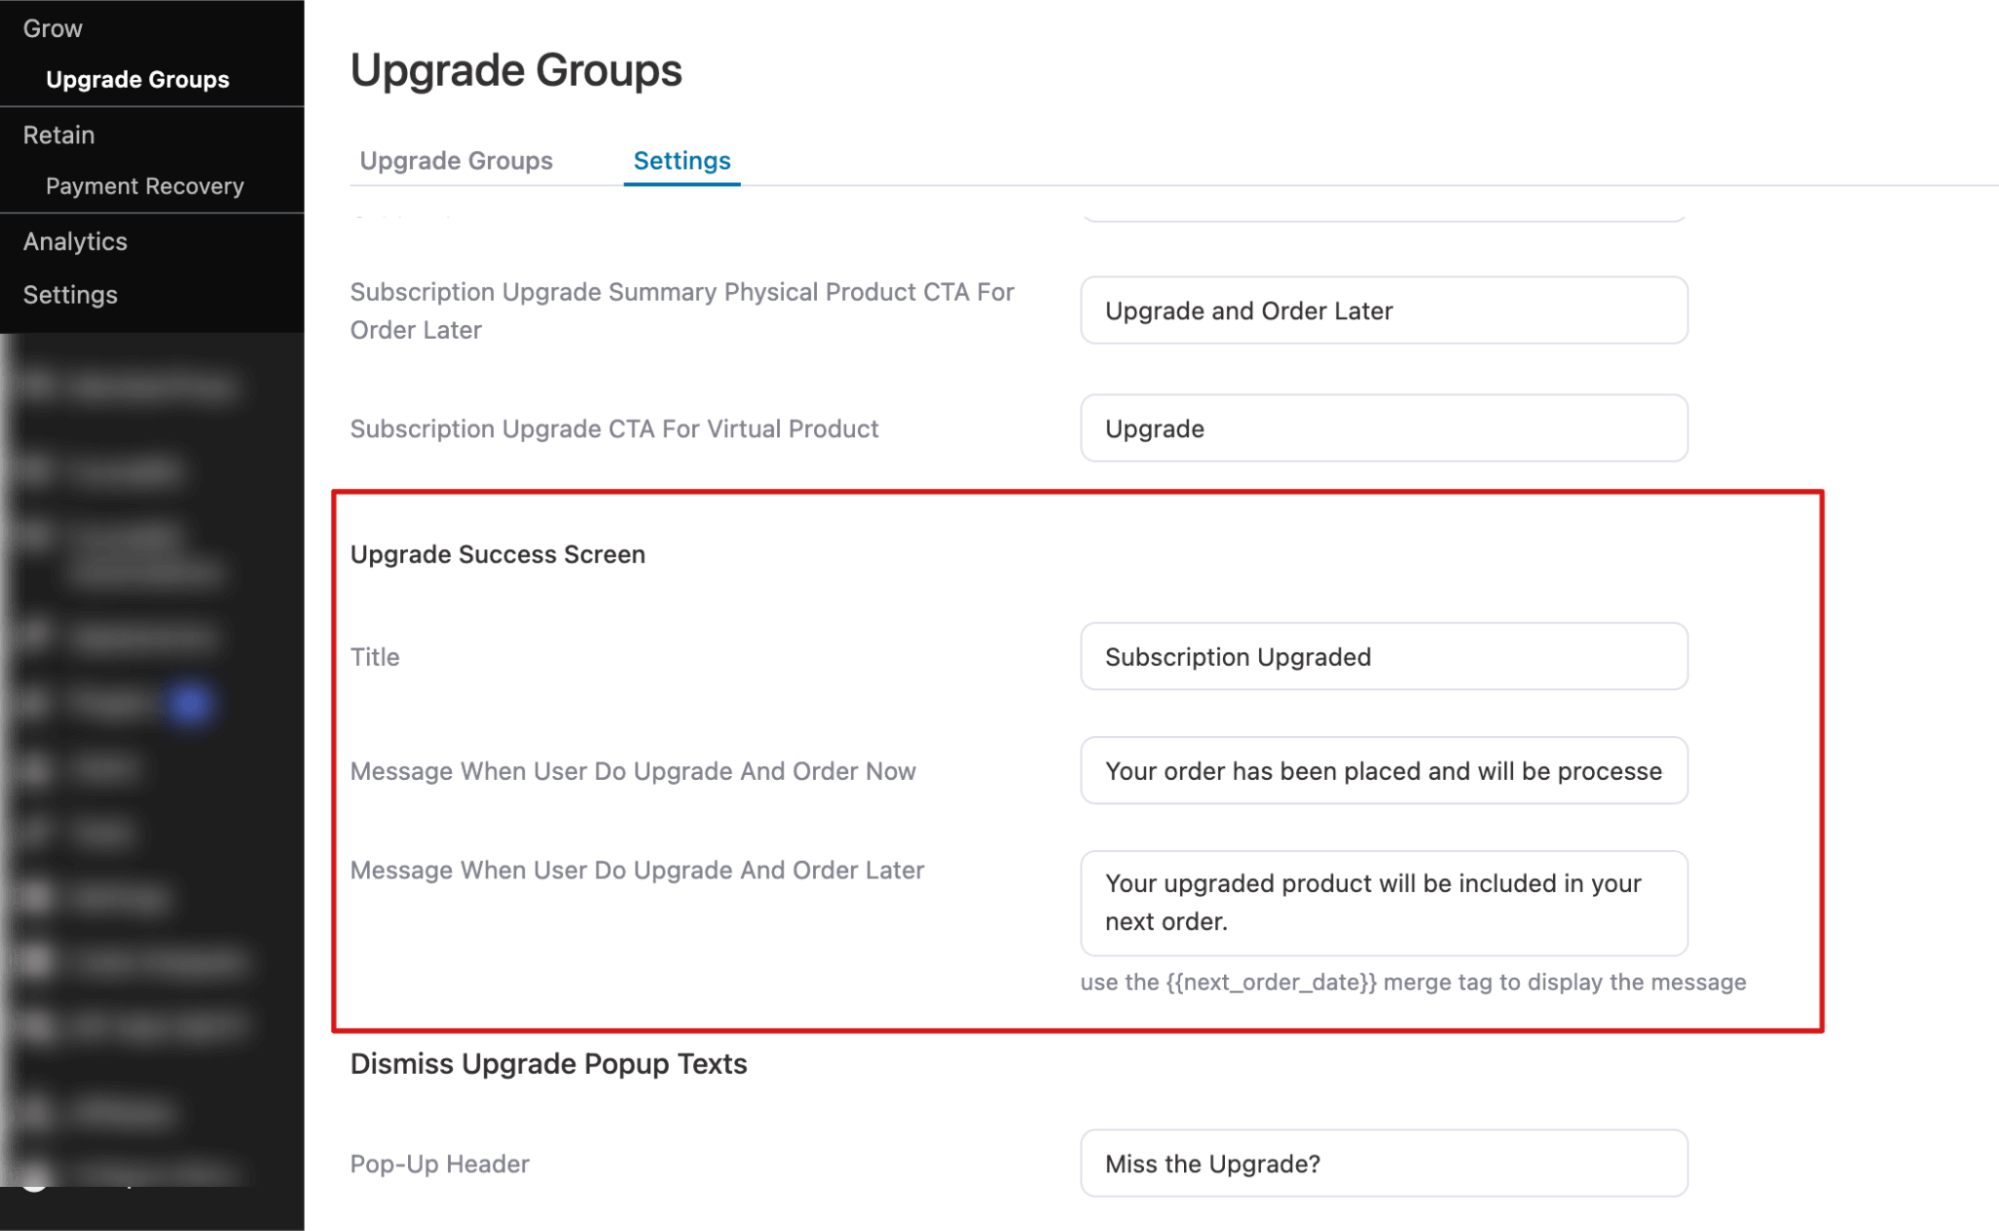Click the 'Physical Product CTA For Order Later' label
Viewport: 1999px width, 1231px height.
pyautogui.click(x=681, y=310)
